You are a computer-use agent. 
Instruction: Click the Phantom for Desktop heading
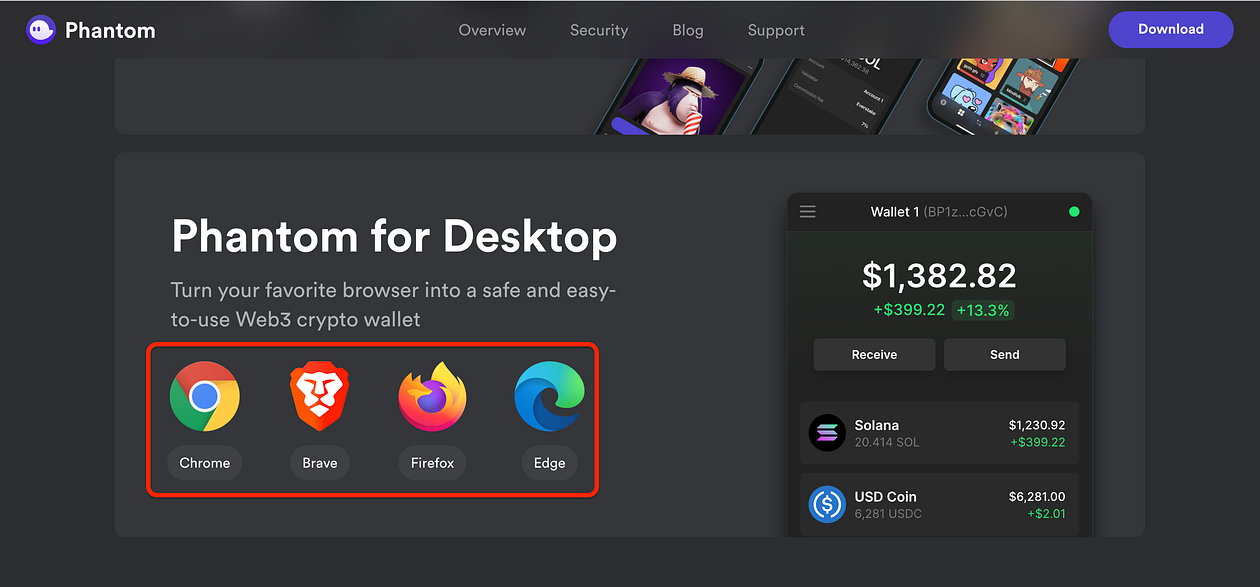point(394,237)
